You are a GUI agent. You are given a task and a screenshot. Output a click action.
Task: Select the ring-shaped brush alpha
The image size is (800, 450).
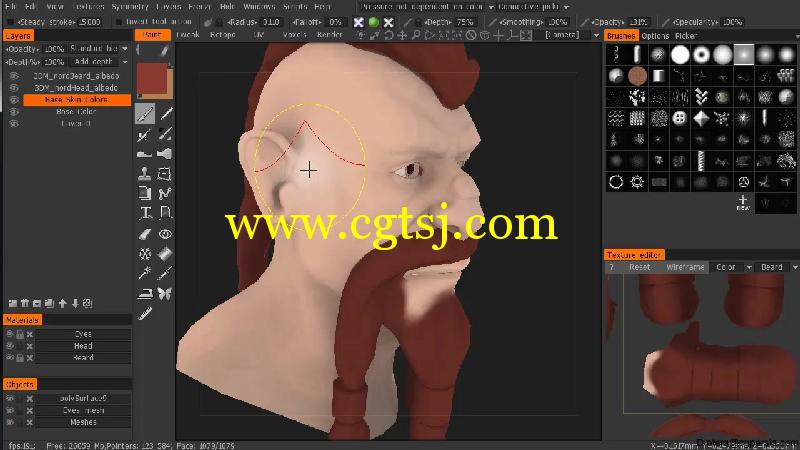pyautogui.click(x=701, y=54)
